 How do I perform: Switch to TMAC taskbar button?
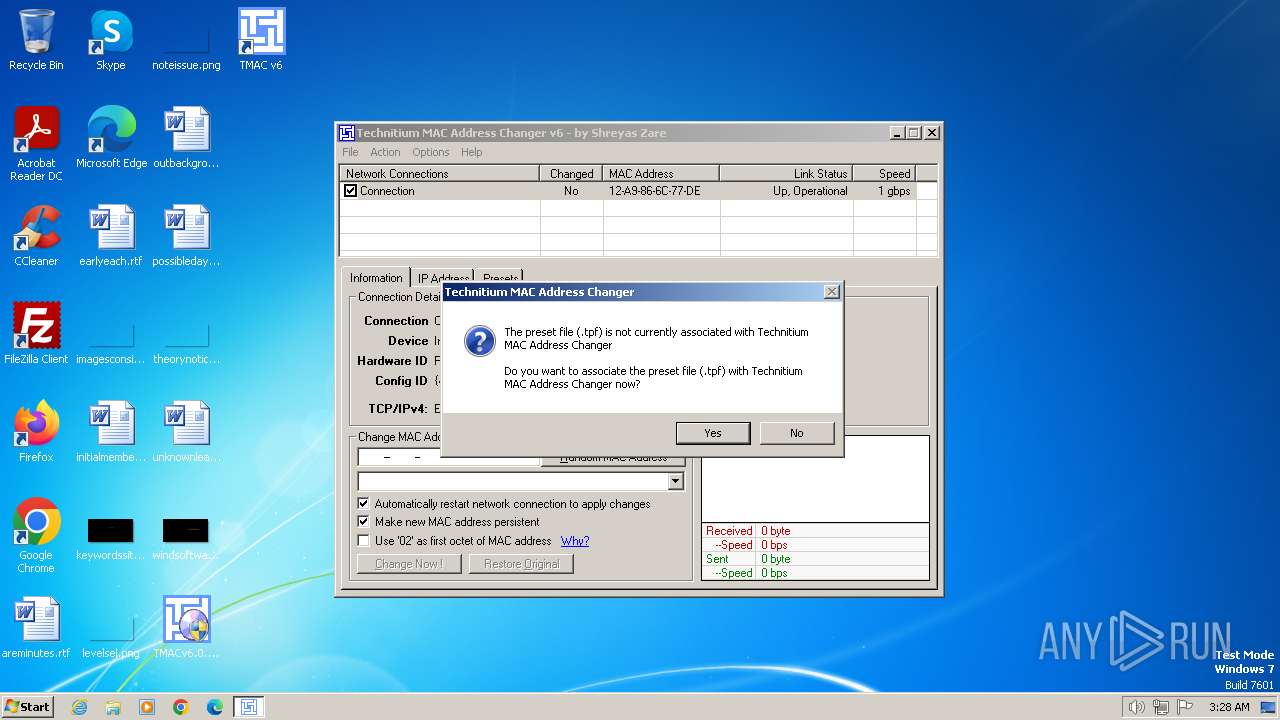(x=249, y=707)
